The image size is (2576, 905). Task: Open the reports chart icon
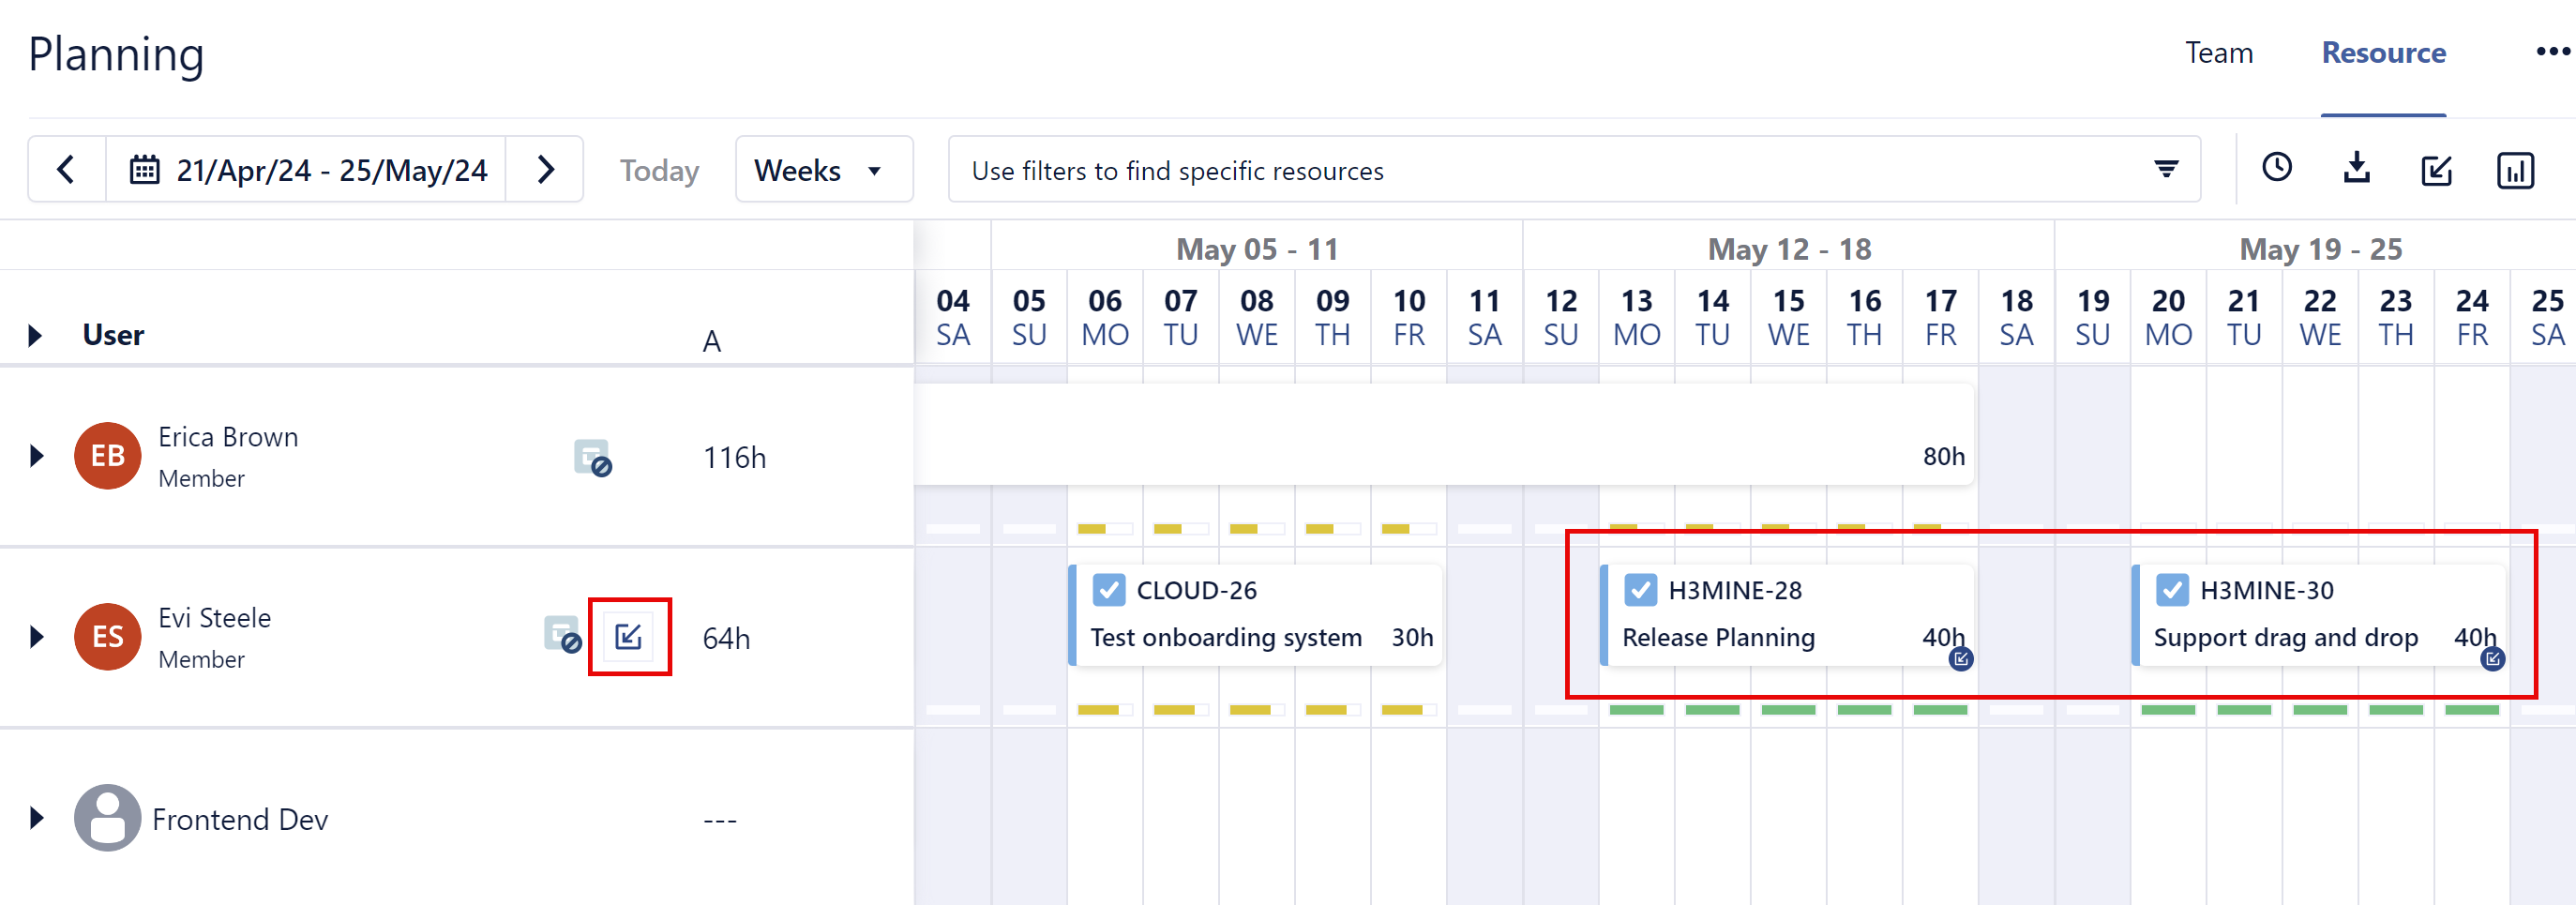click(2516, 169)
